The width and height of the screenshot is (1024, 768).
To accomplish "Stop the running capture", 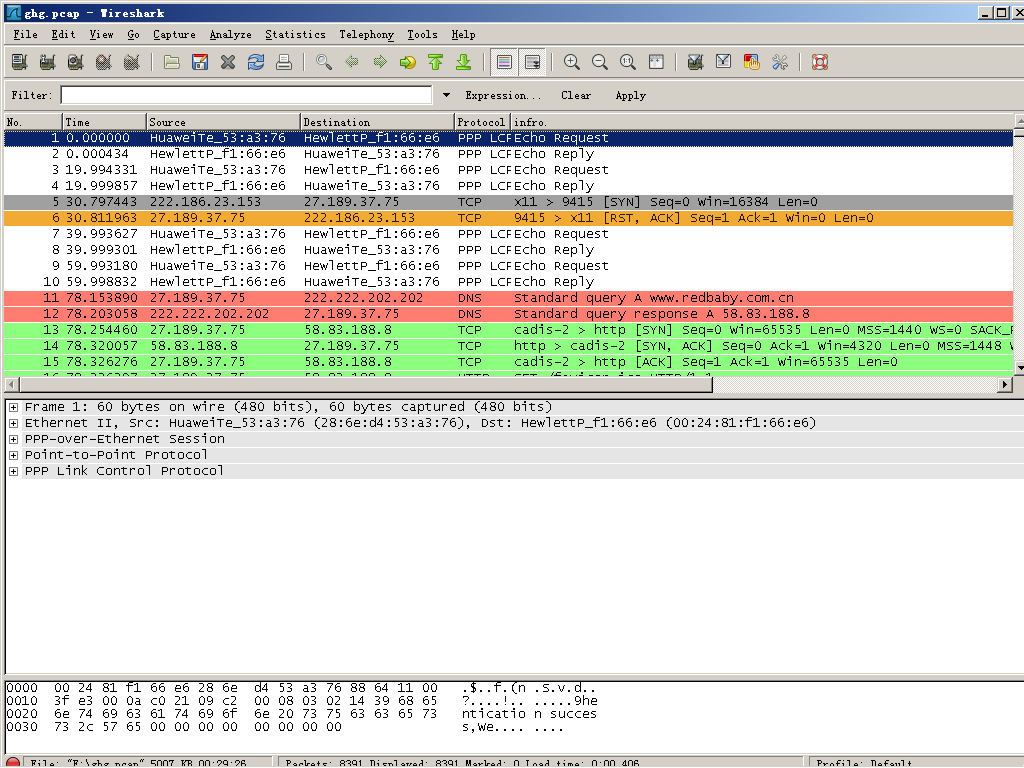I will coord(103,62).
